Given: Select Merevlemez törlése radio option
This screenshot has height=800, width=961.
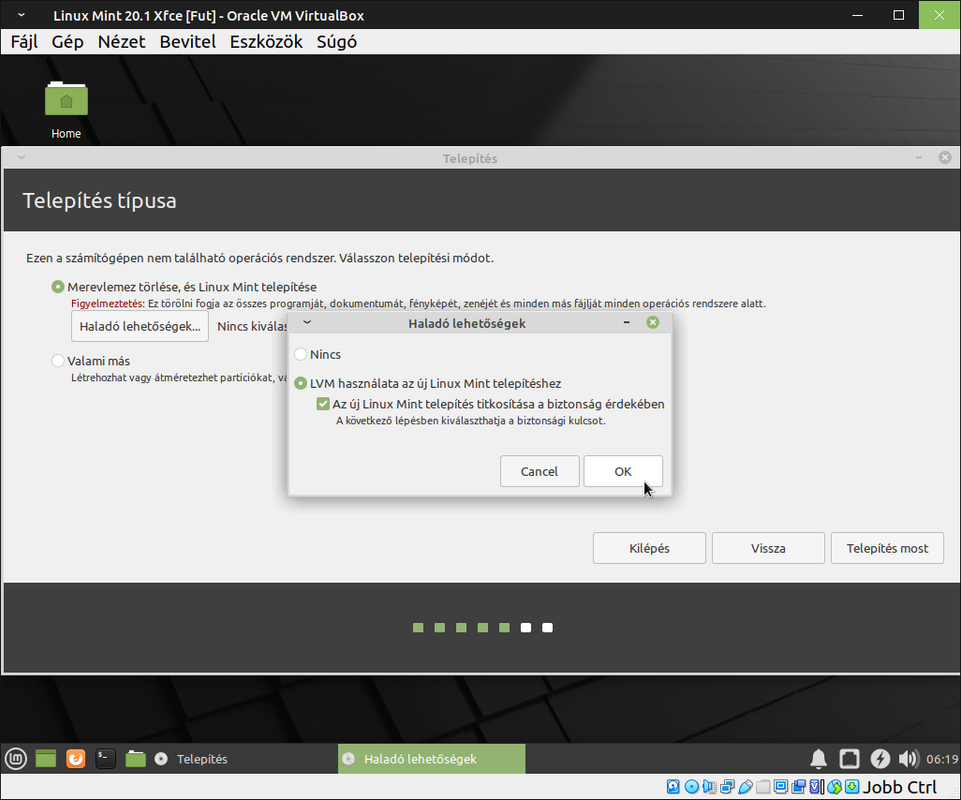Looking at the screenshot, I should pos(58,287).
